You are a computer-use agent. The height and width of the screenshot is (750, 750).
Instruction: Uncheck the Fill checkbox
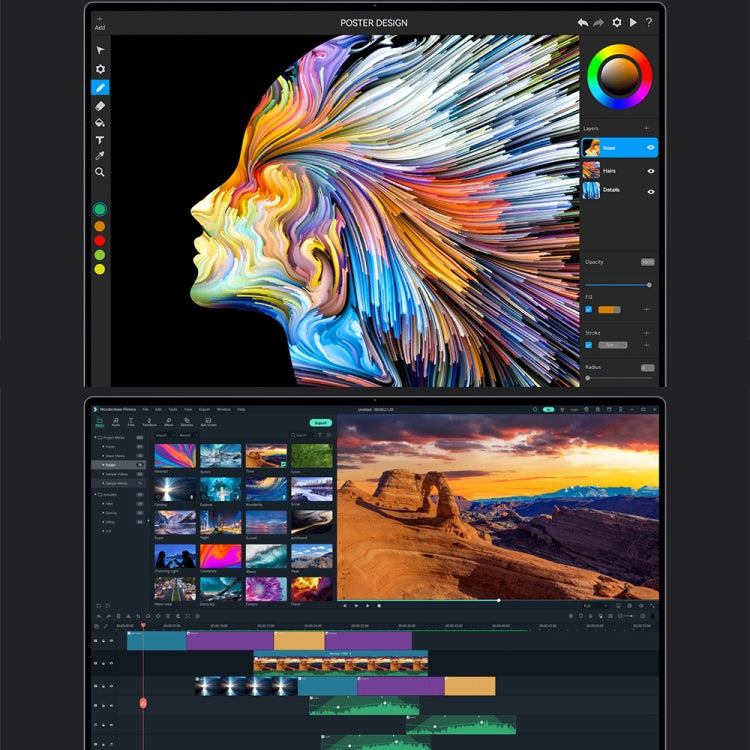click(588, 309)
